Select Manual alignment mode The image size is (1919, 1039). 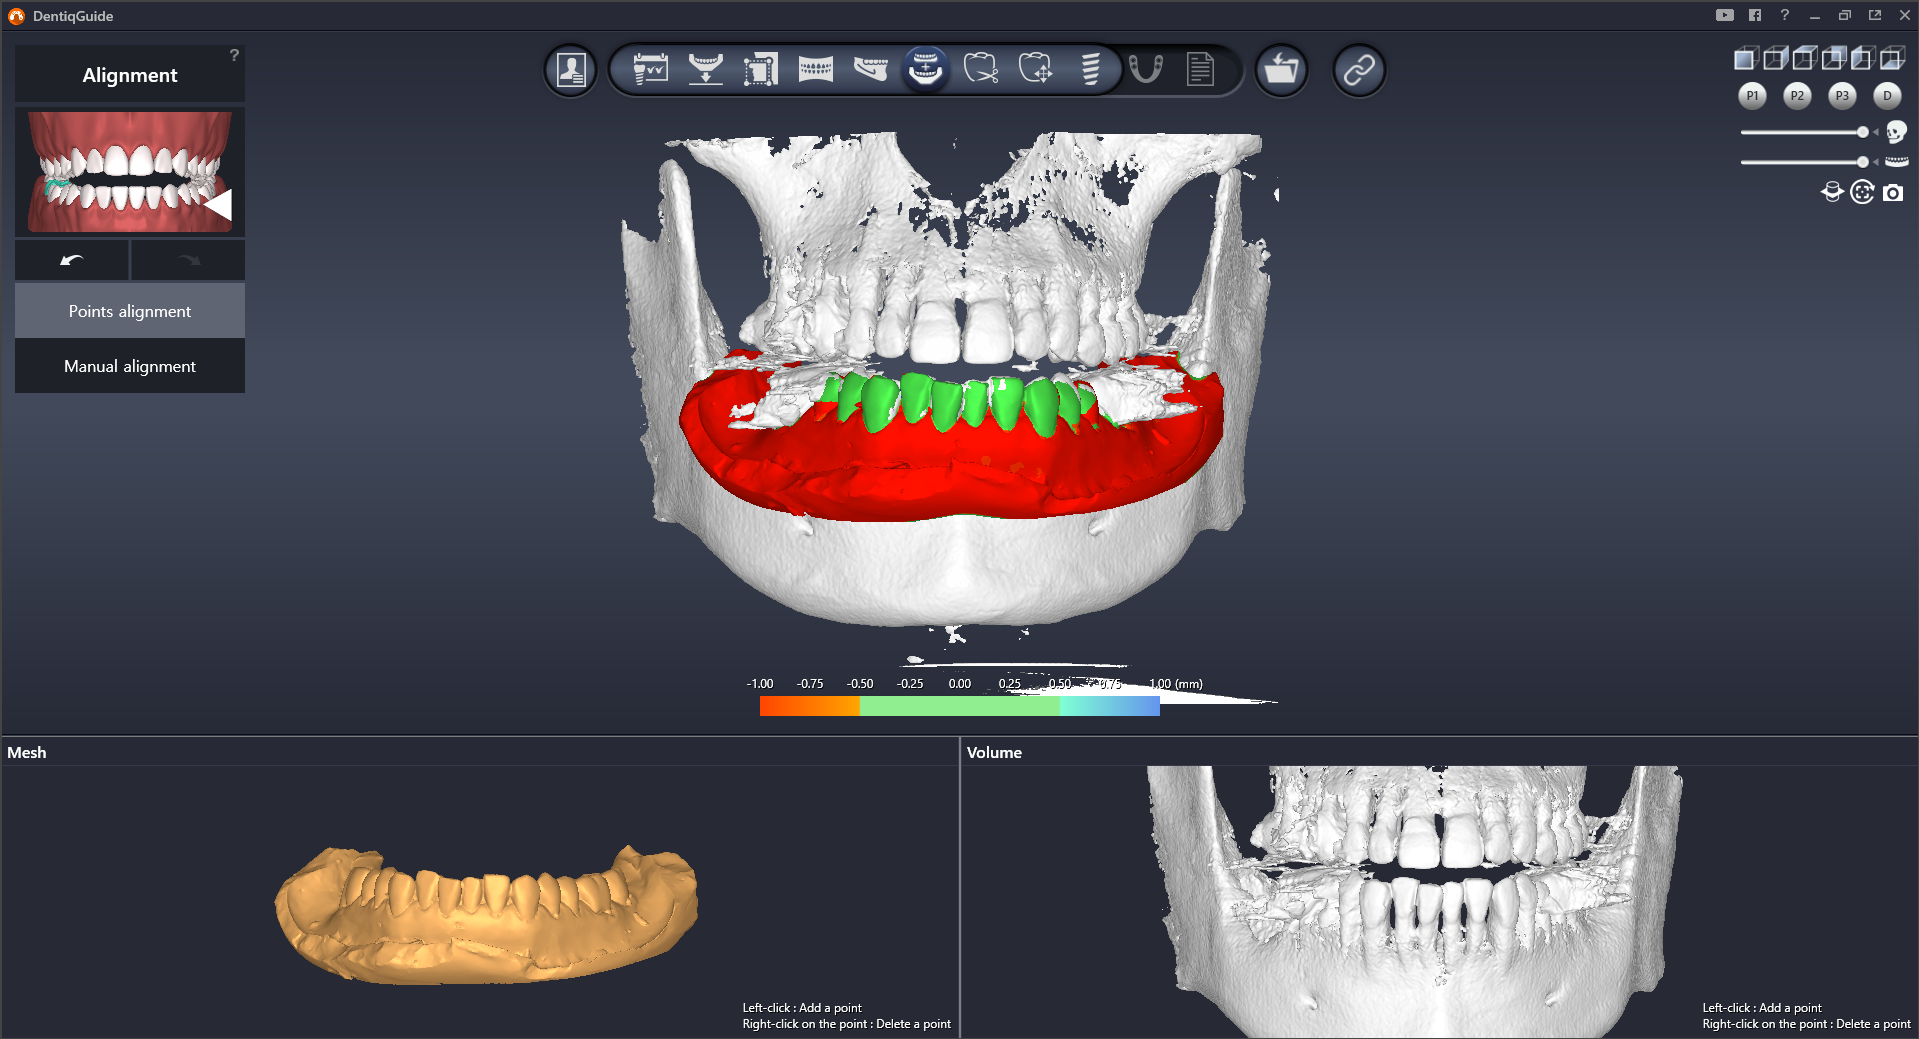(130, 366)
